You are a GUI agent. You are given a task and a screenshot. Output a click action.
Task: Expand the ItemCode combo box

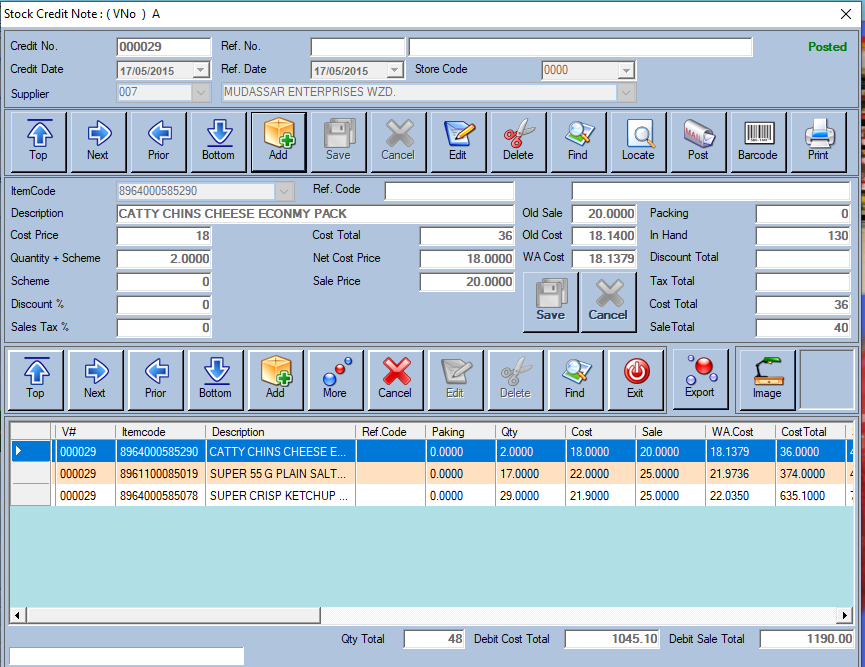pyautogui.click(x=284, y=191)
